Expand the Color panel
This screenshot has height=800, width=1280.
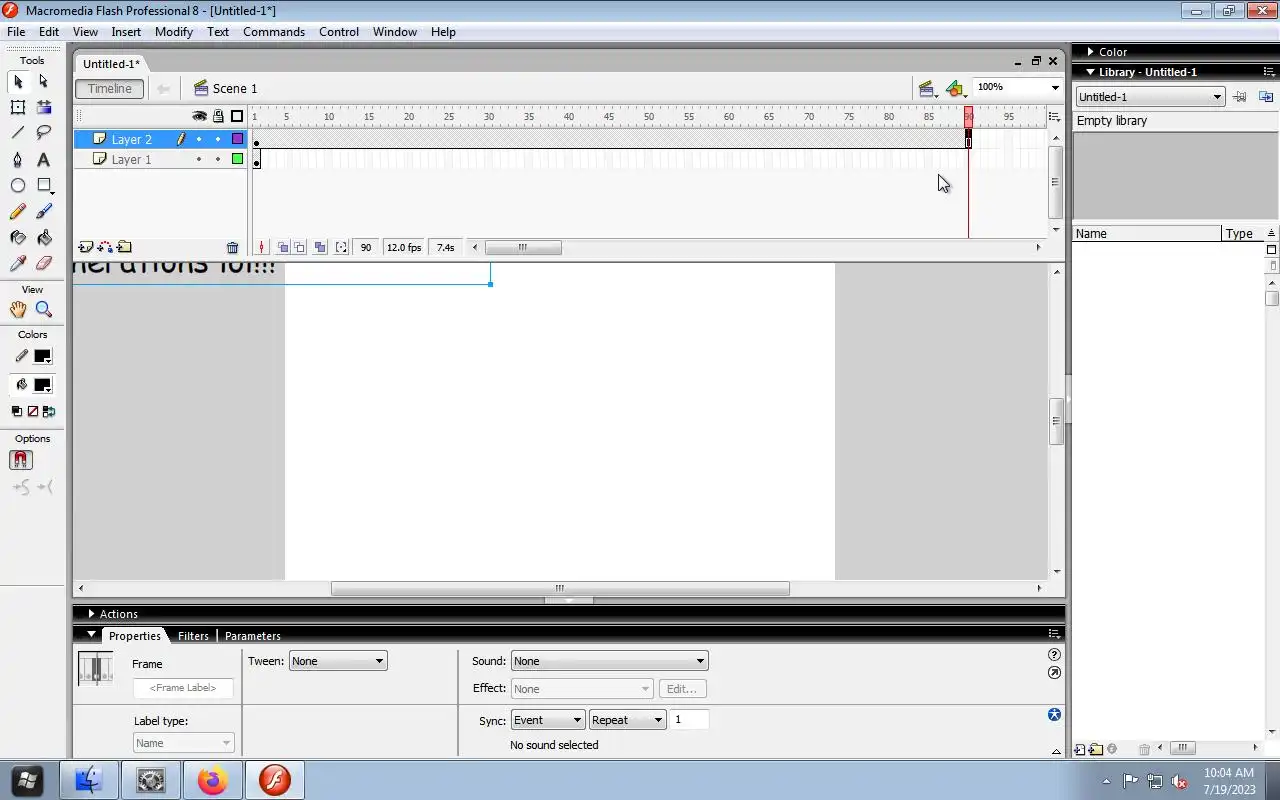click(1090, 52)
